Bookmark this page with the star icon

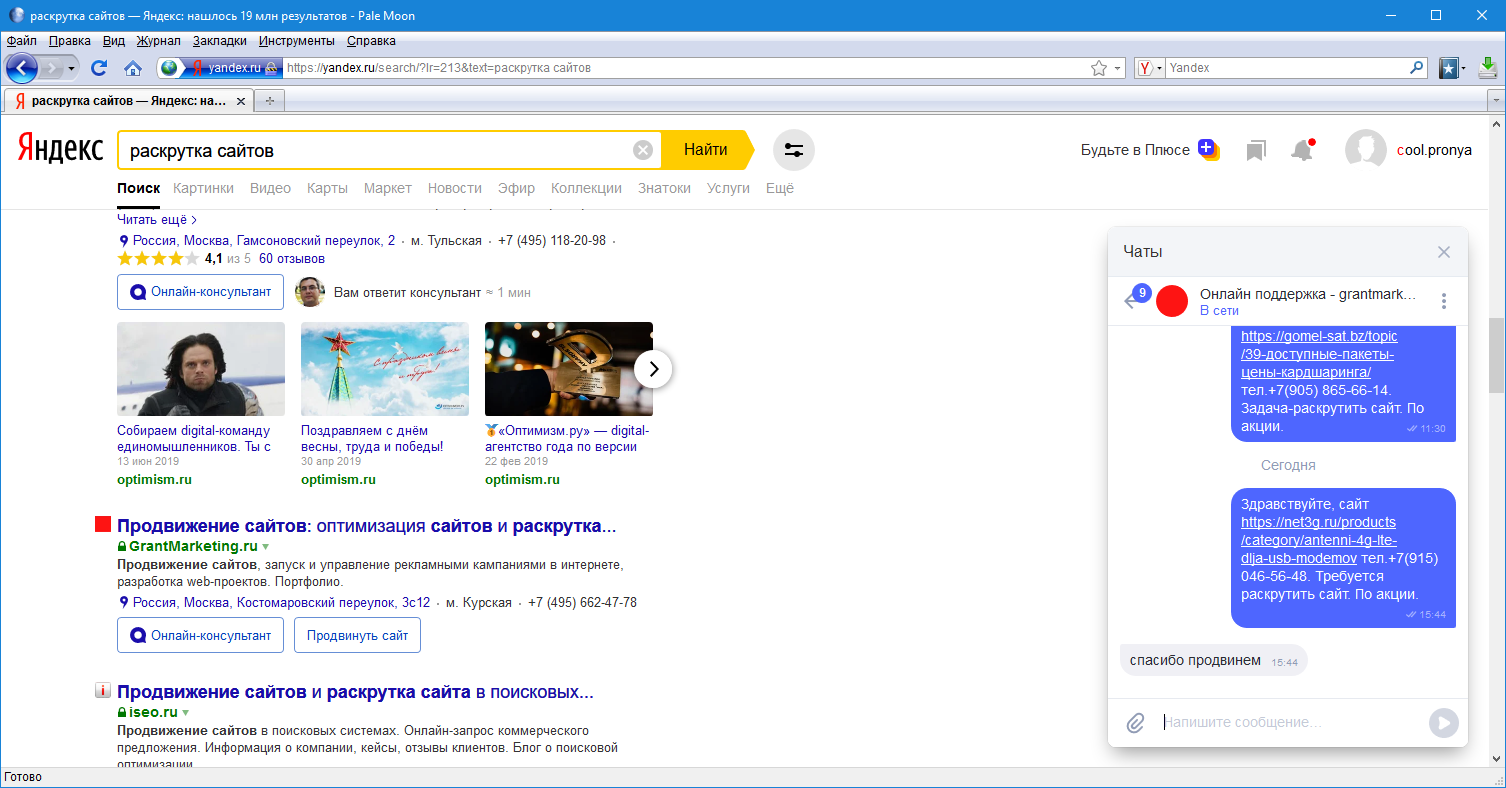coord(1099,68)
